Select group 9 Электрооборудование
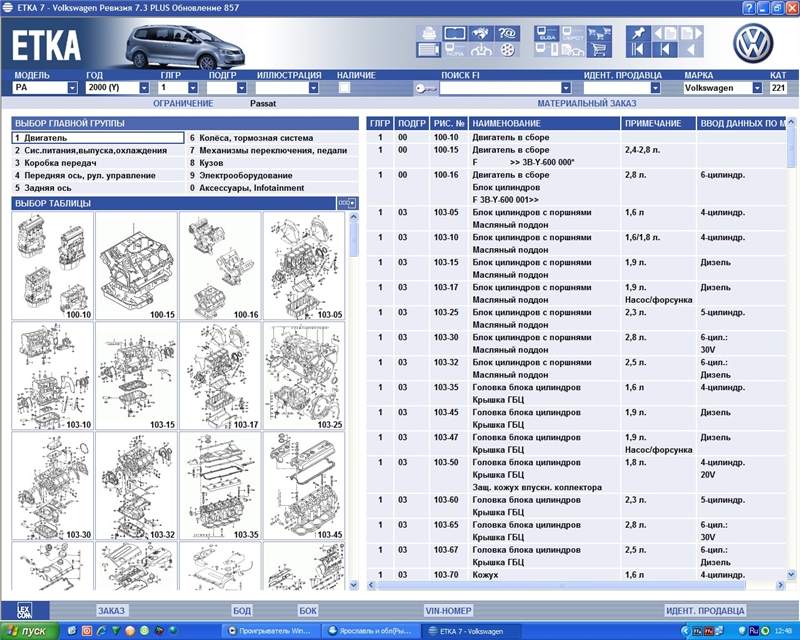 (272, 176)
